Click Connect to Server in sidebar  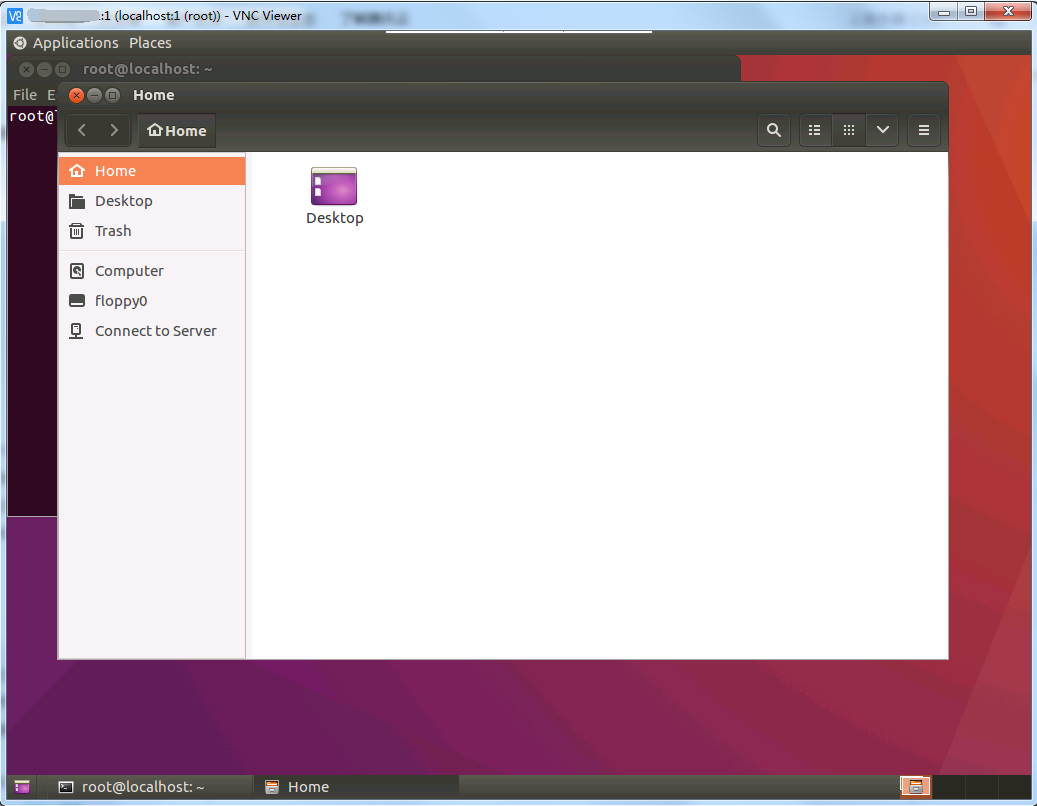point(155,331)
